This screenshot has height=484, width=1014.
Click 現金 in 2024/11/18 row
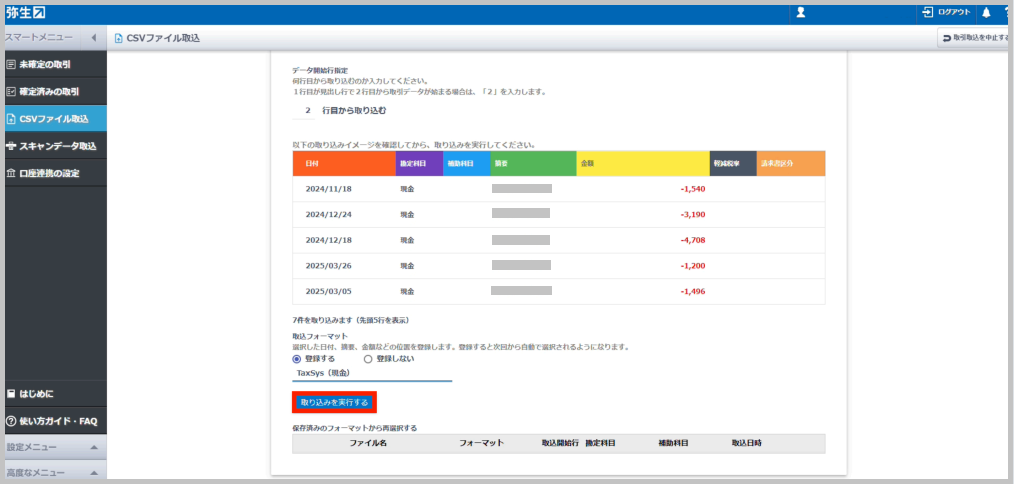[407, 189]
